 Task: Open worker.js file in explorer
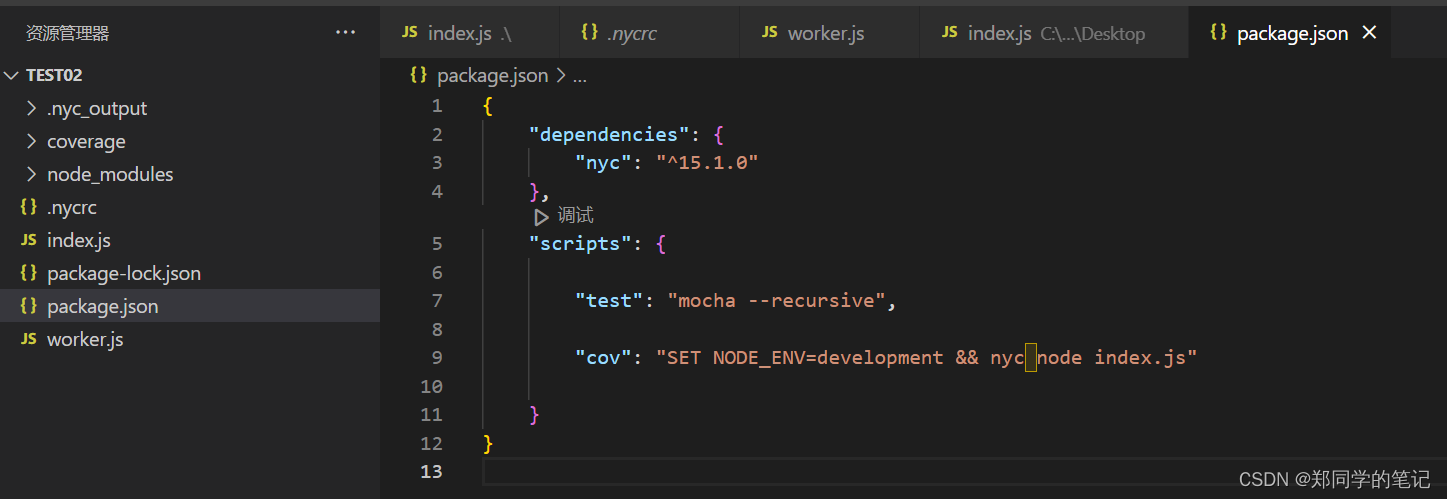(x=190, y=339)
